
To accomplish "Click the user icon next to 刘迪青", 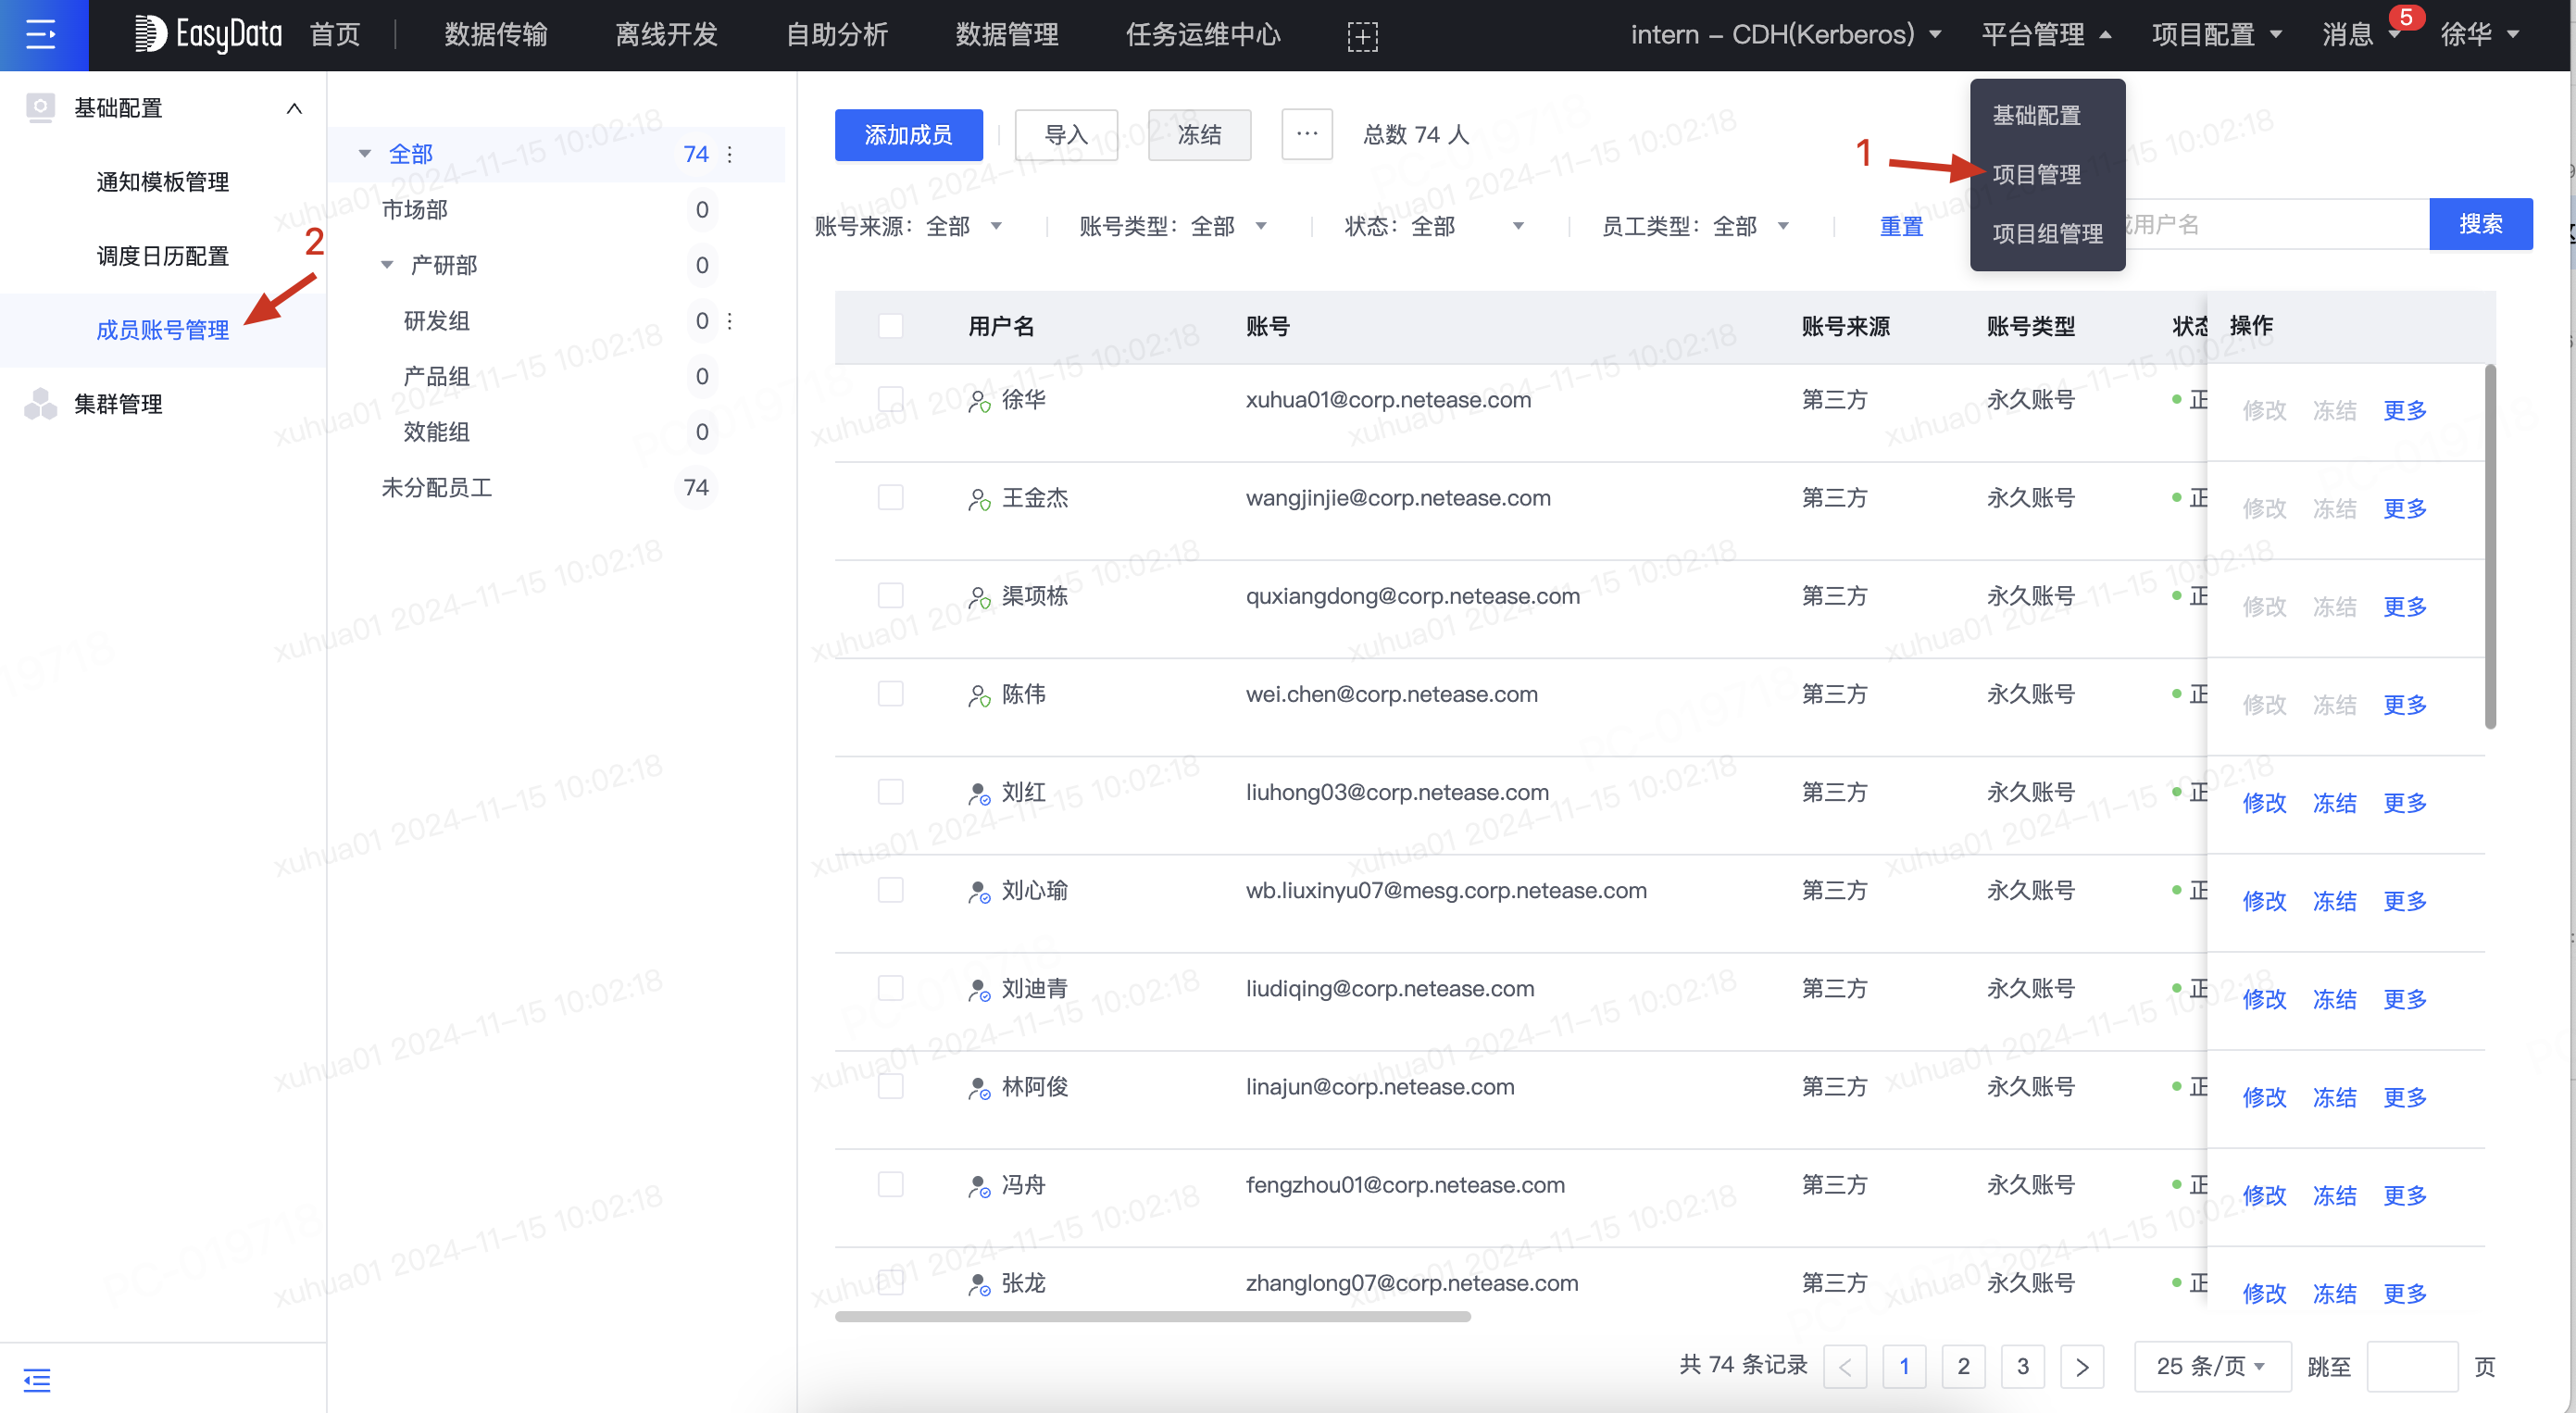I will 979,989.
